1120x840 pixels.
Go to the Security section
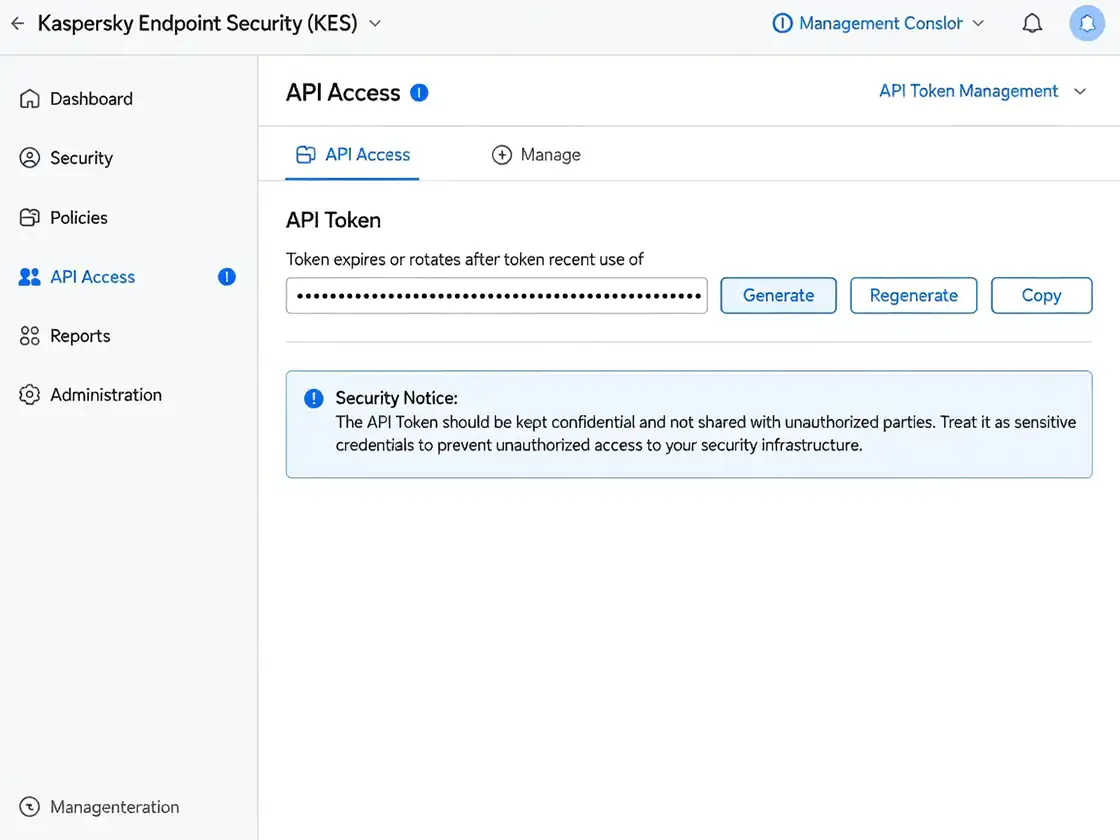click(x=81, y=158)
